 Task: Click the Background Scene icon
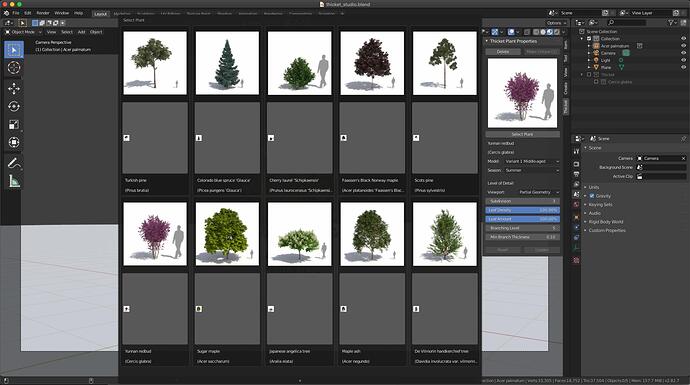[x=639, y=167]
